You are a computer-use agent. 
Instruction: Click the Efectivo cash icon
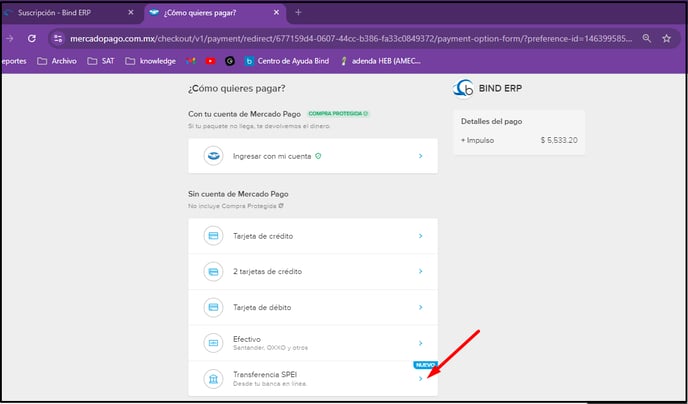(214, 343)
